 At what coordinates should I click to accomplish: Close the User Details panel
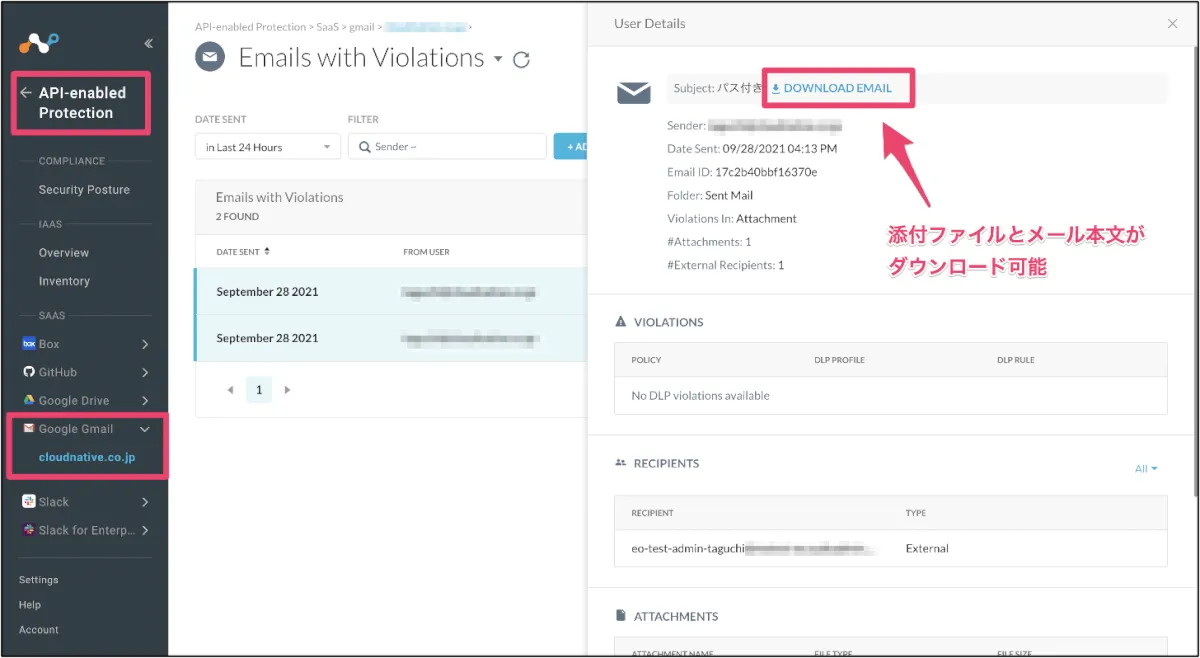(x=1173, y=24)
